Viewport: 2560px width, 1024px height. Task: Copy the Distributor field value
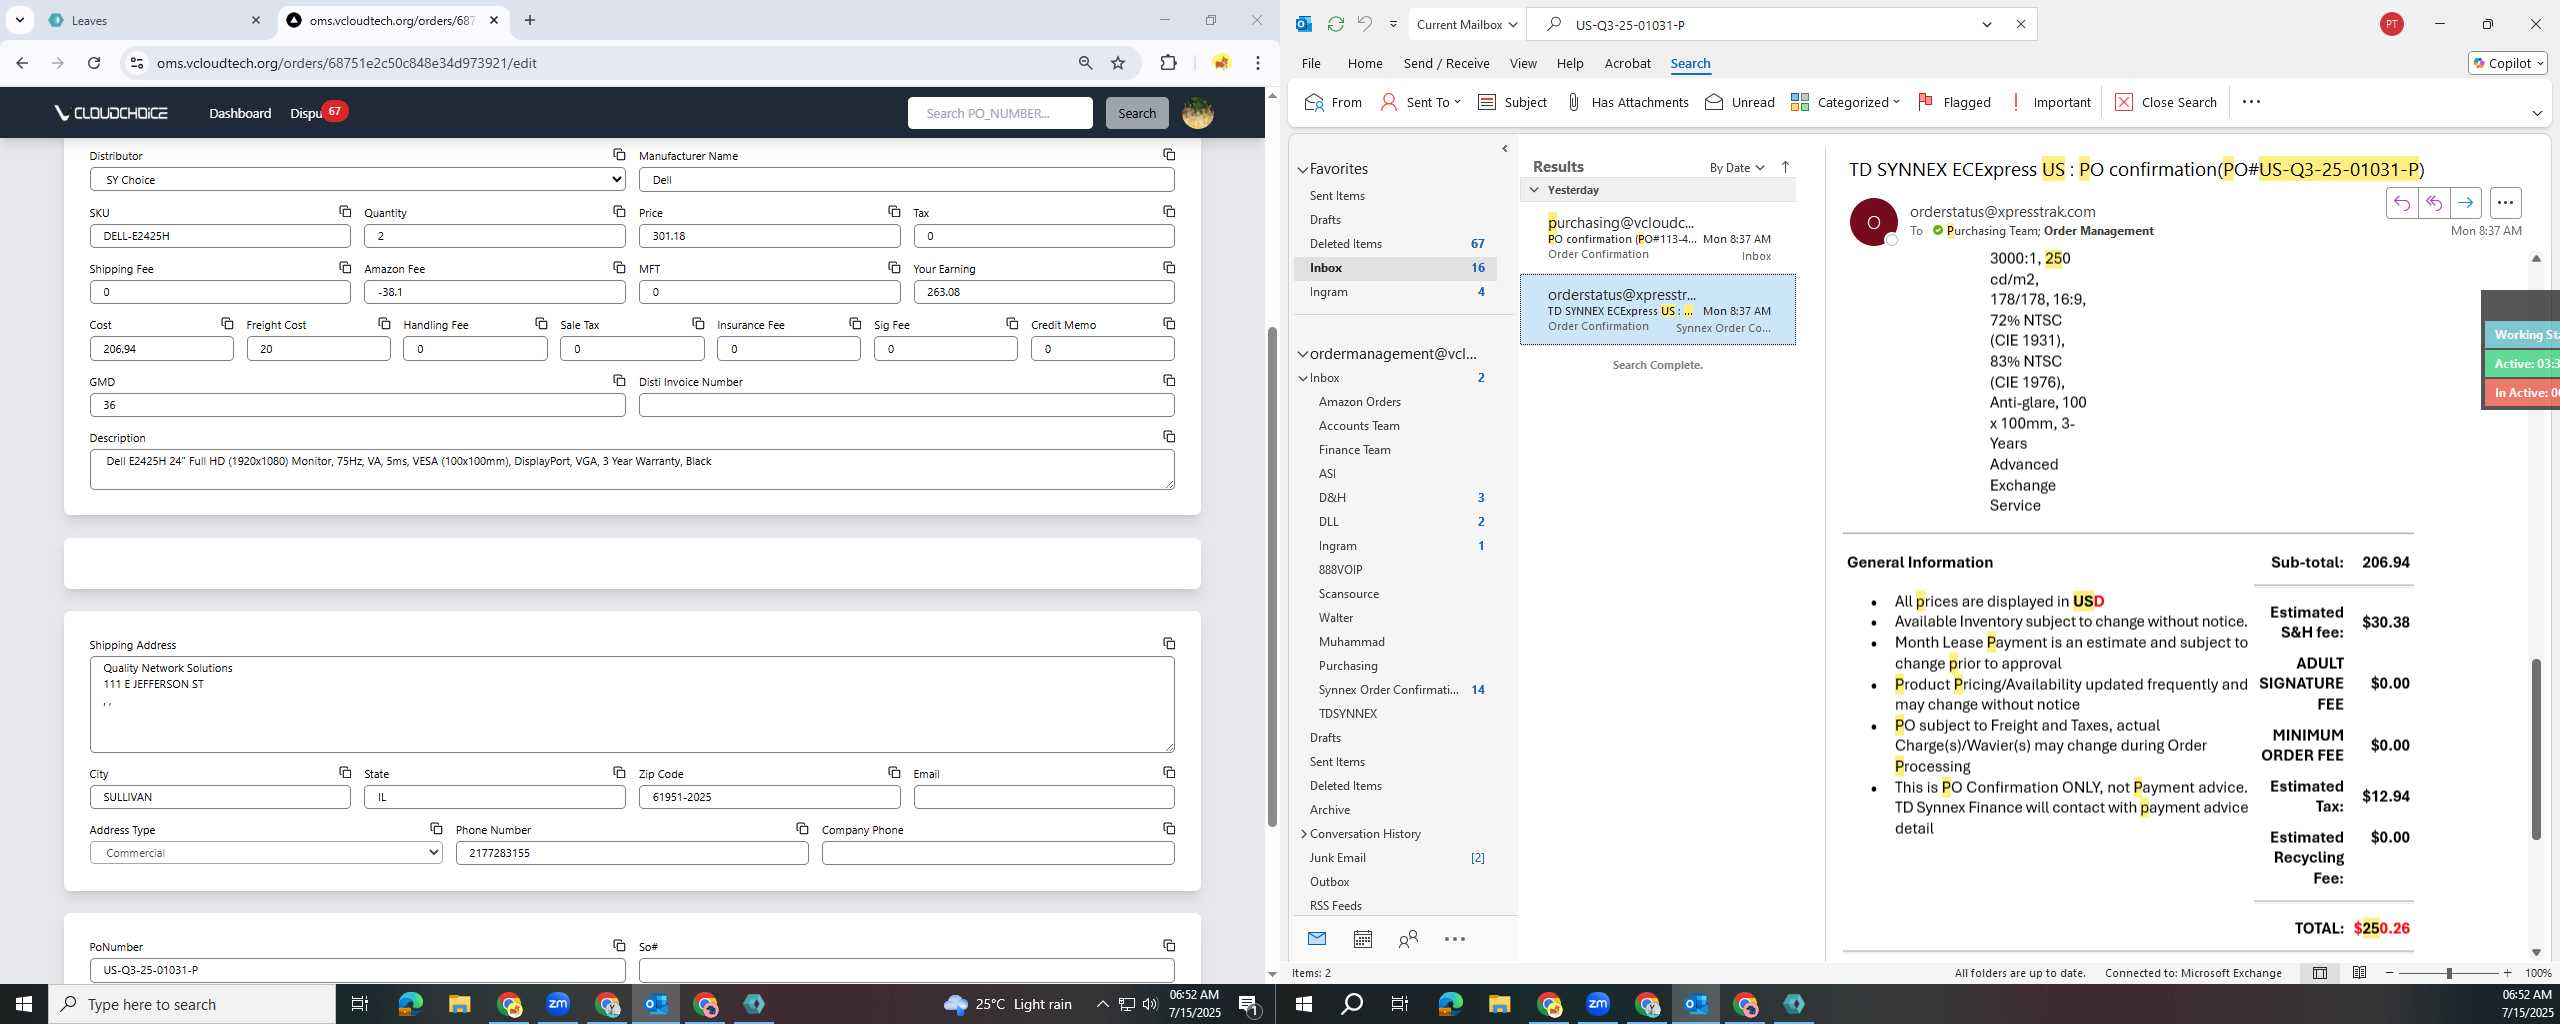pos(619,155)
